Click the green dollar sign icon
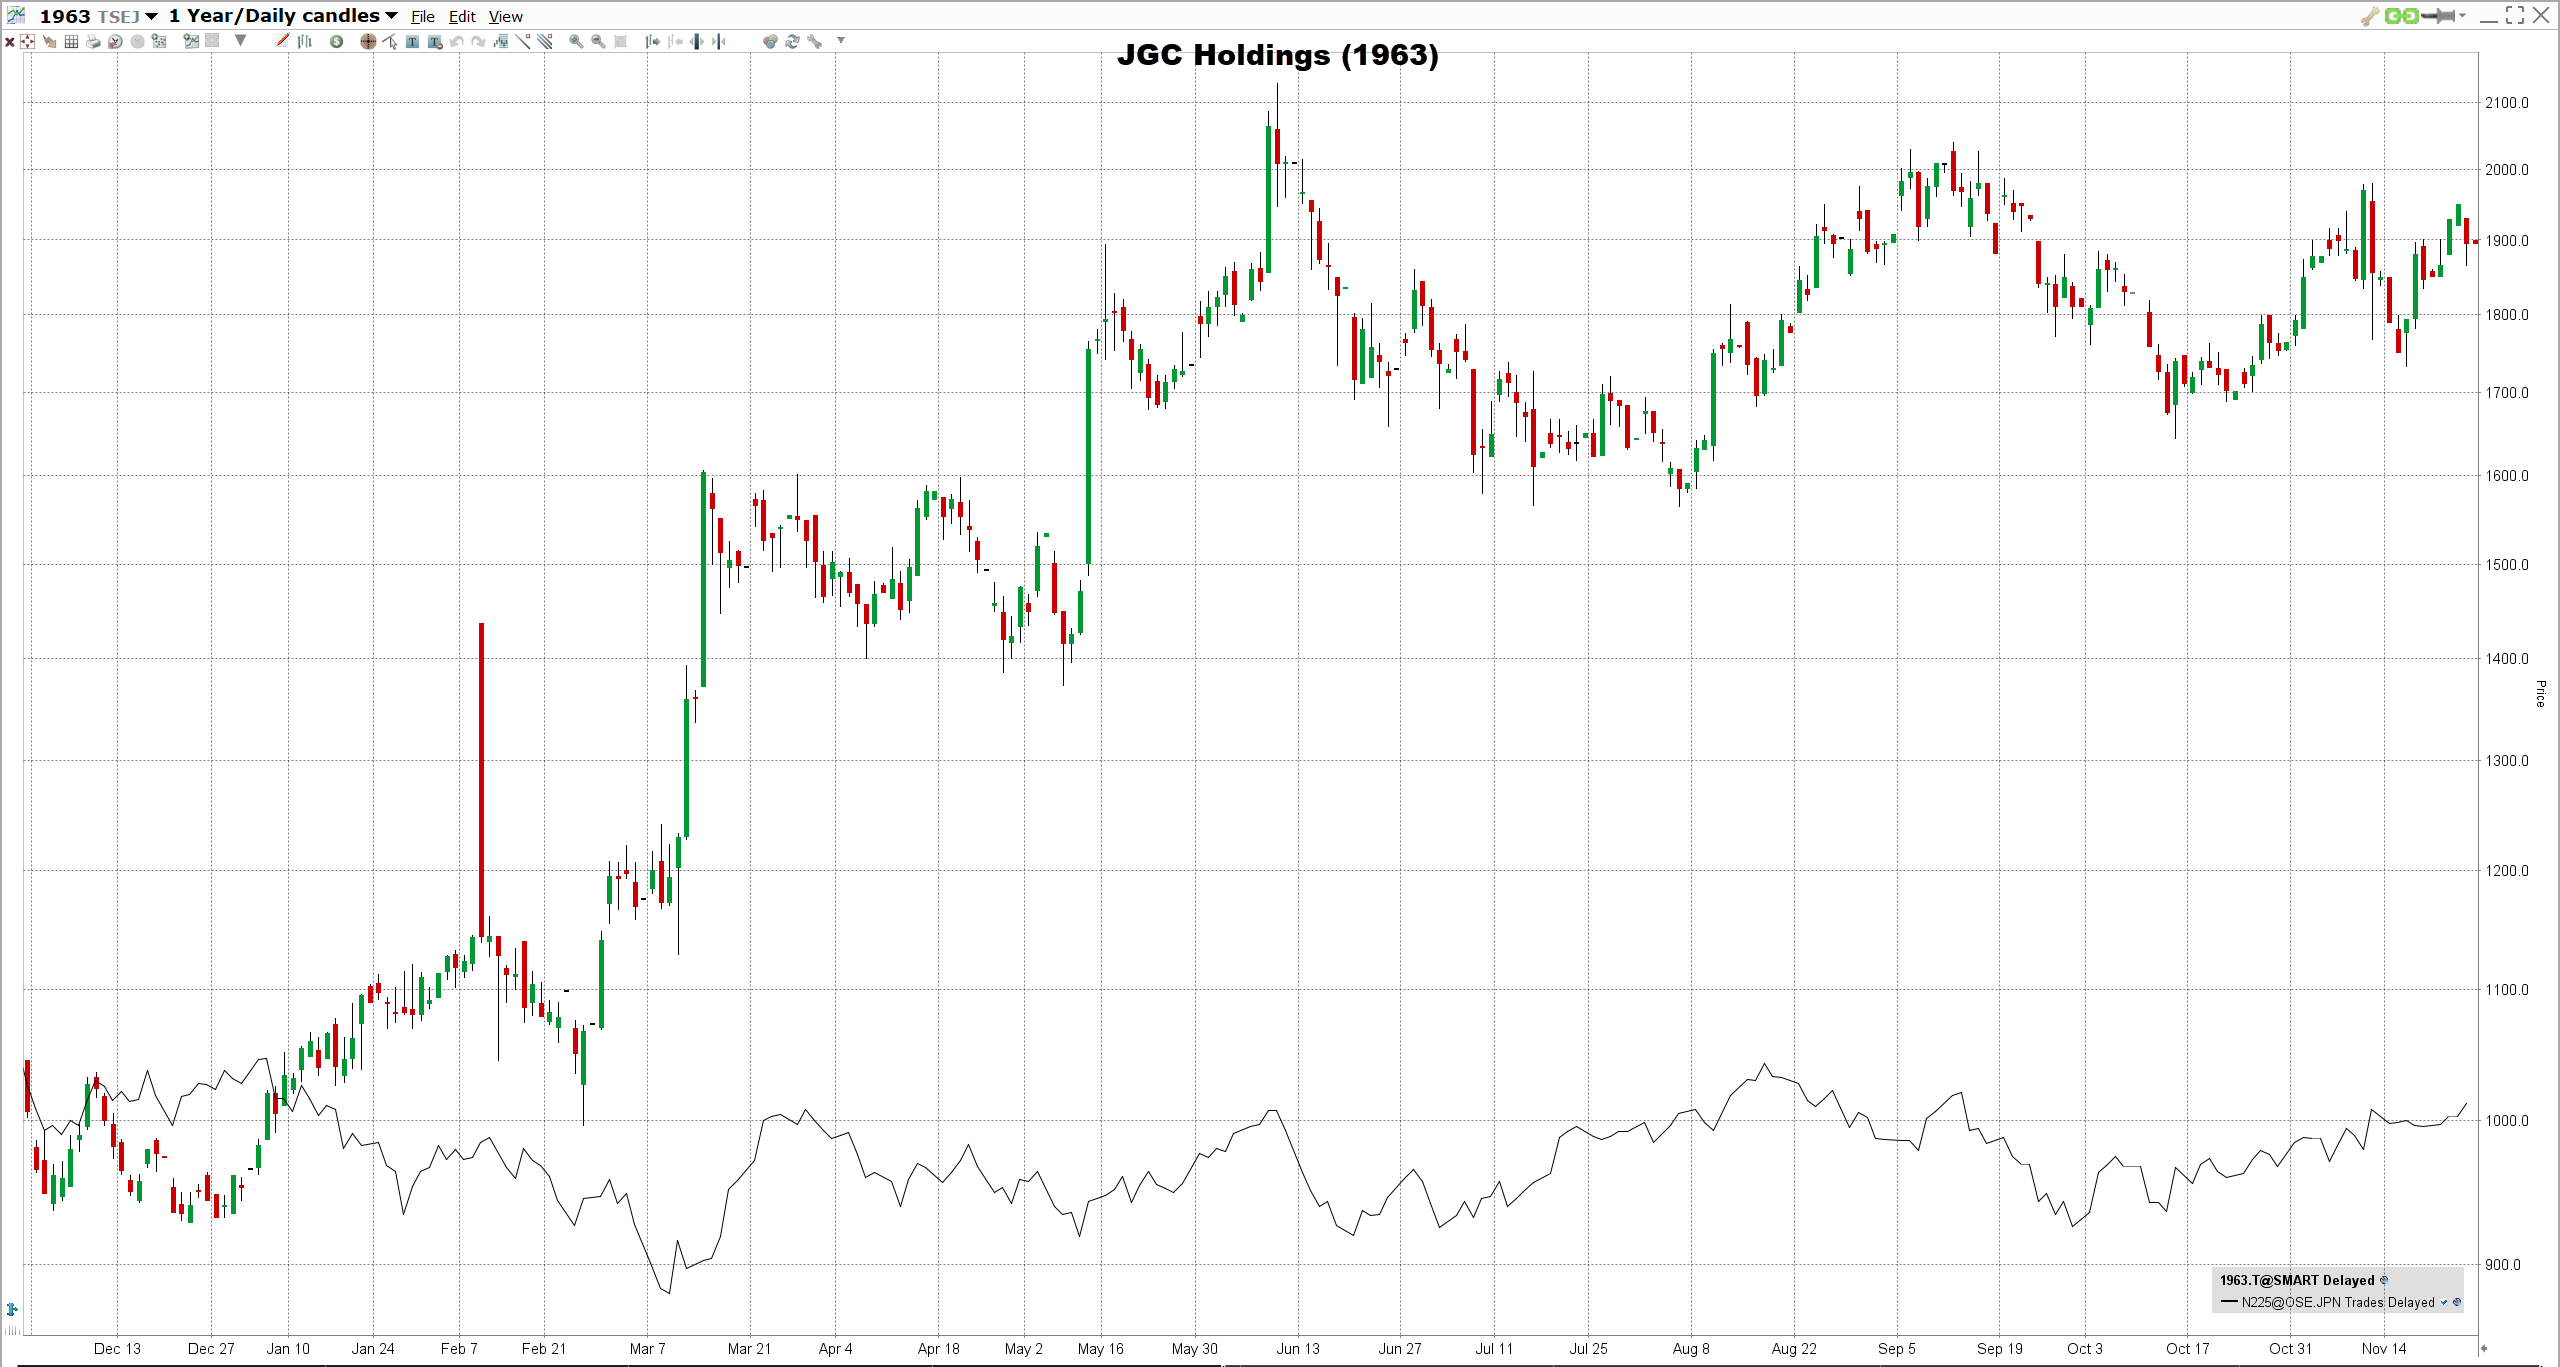This screenshot has height=1367, width=2560. [x=337, y=42]
